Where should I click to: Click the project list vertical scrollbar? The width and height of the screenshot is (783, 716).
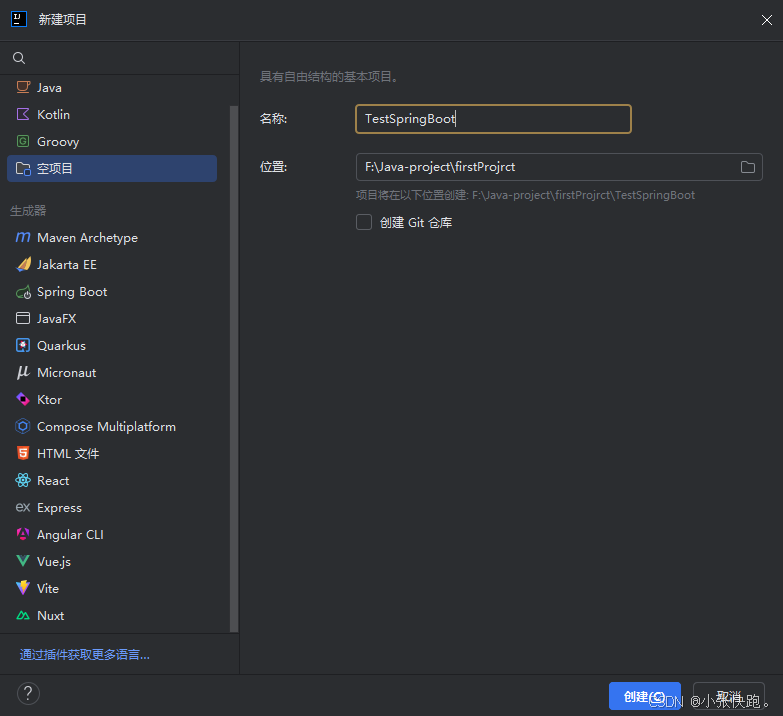click(234, 368)
